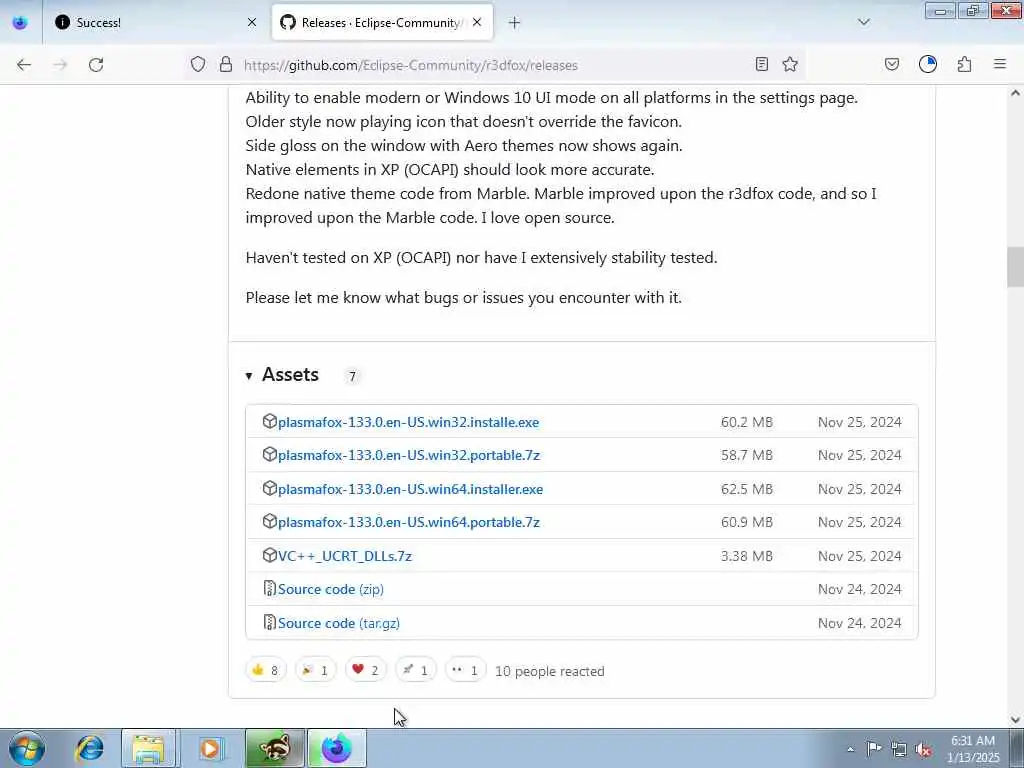Click the 3.38 MB size text
1024x768 pixels.
click(x=746, y=556)
